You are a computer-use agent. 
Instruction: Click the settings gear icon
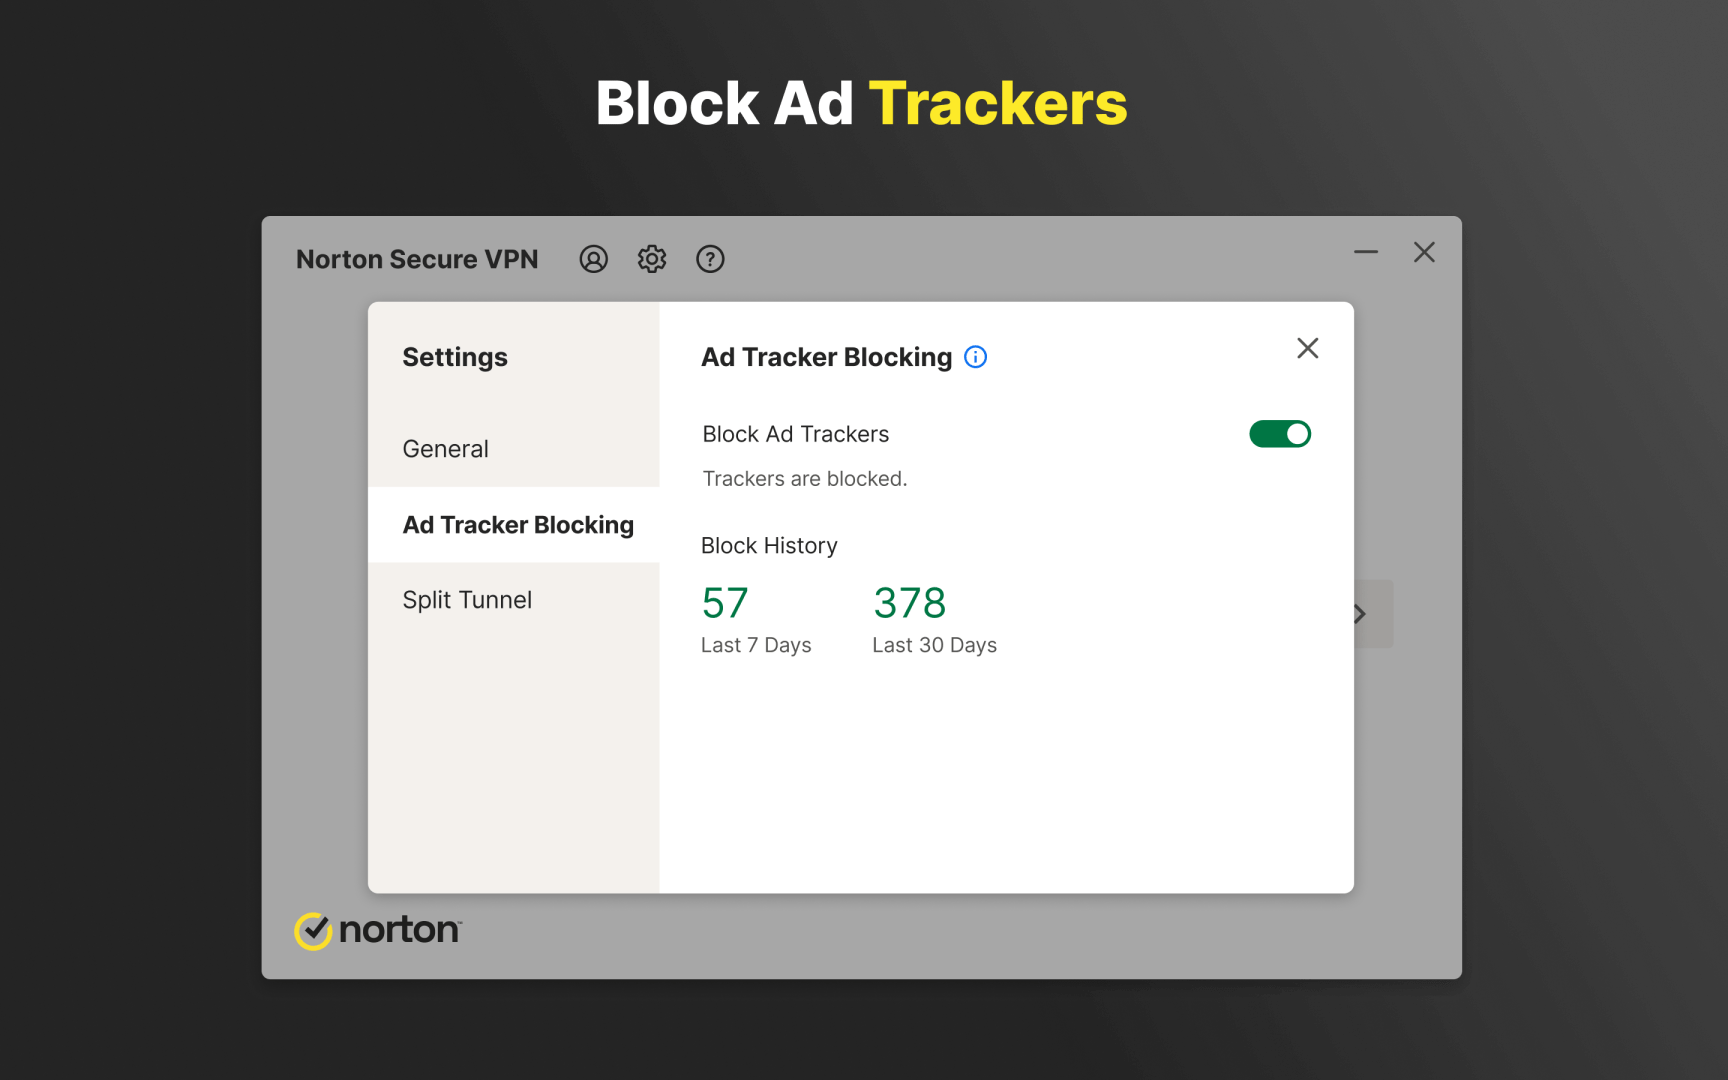(652, 259)
